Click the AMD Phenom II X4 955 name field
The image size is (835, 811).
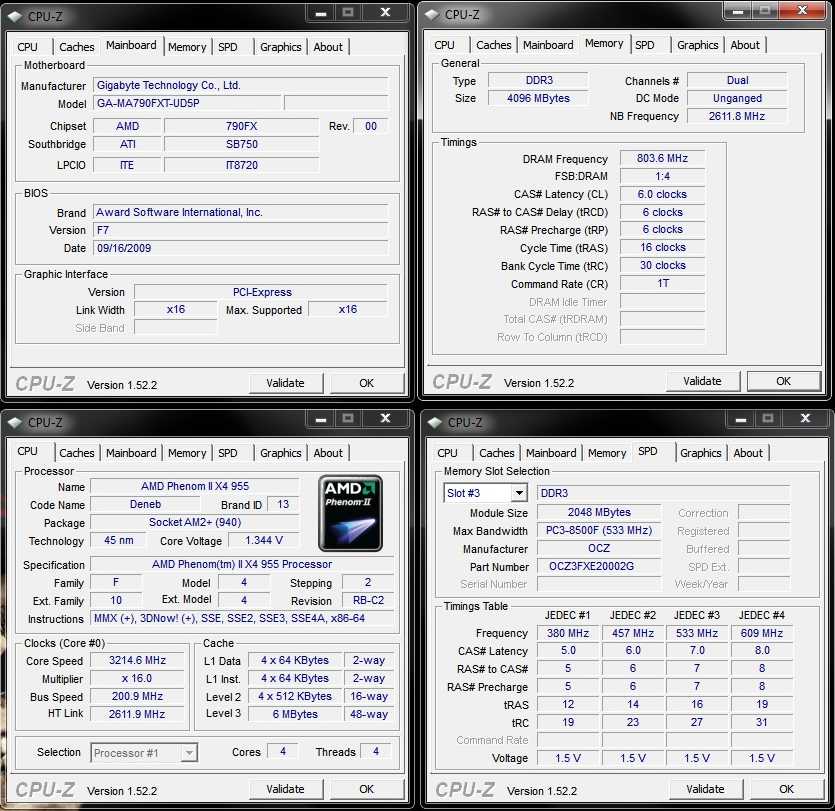click(x=195, y=486)
